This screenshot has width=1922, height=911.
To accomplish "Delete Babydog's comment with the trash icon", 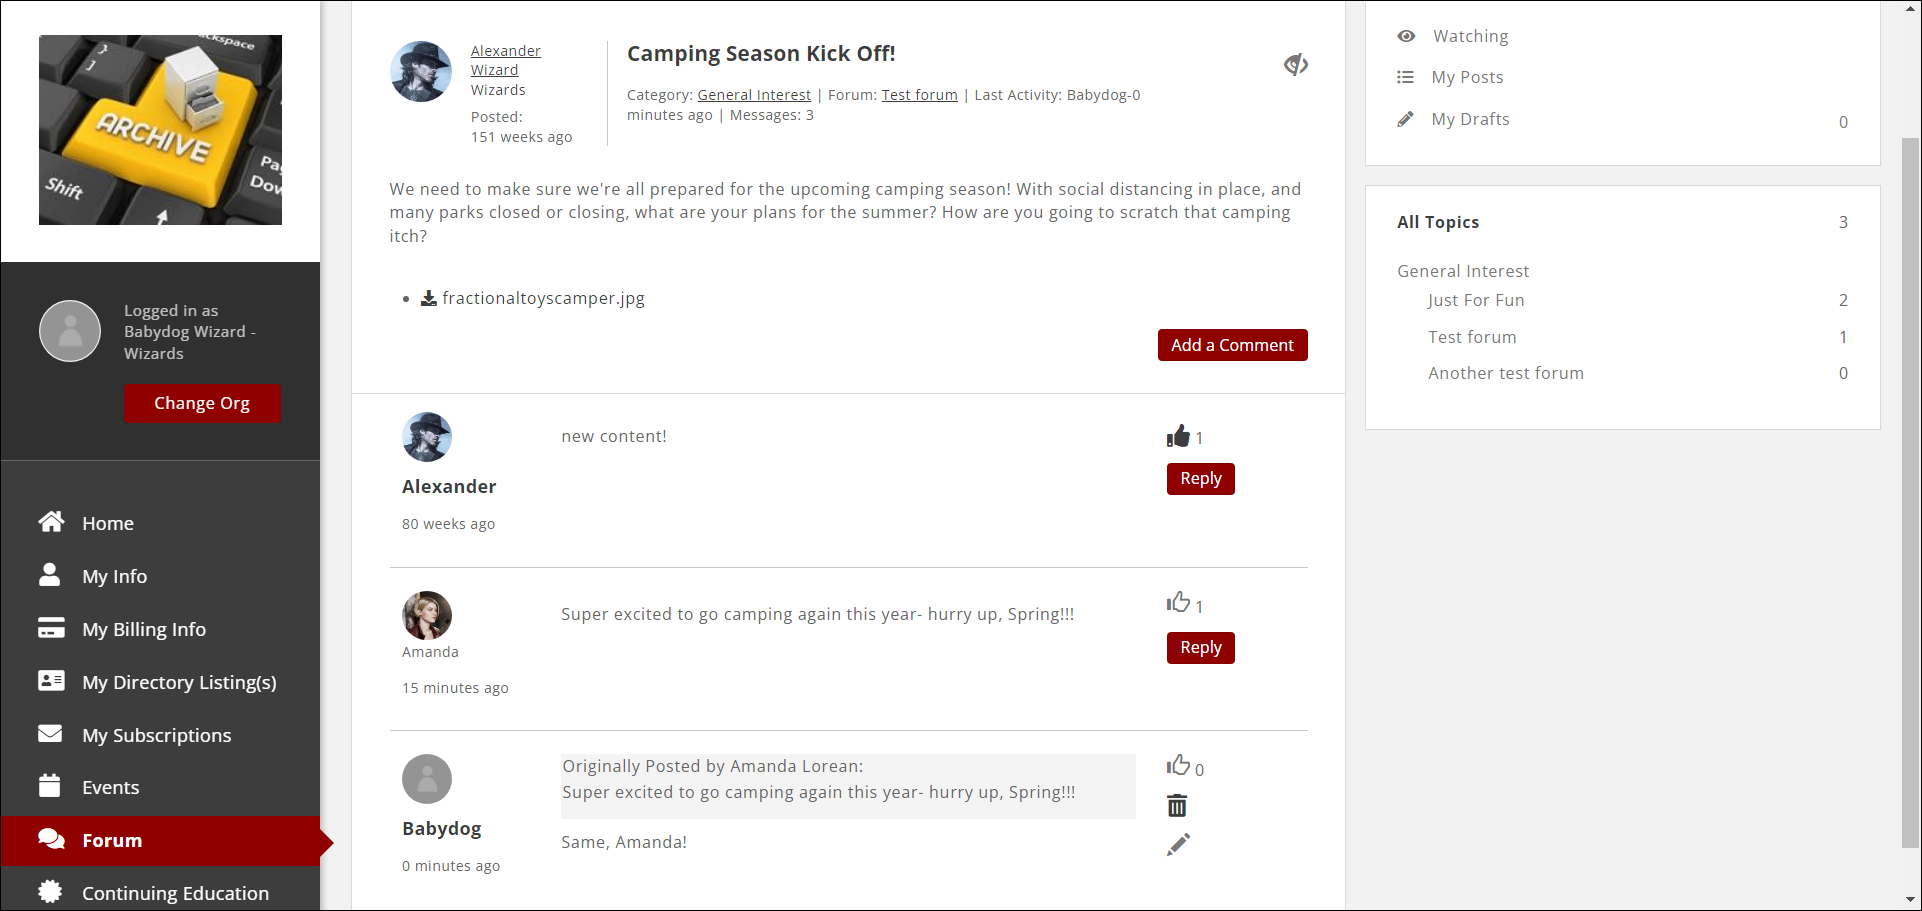I will [1177, 805].
